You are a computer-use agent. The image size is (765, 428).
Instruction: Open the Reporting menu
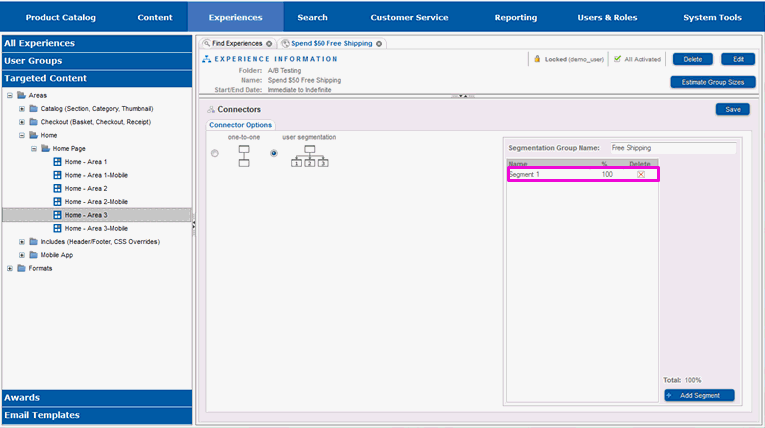pos(516,18)
